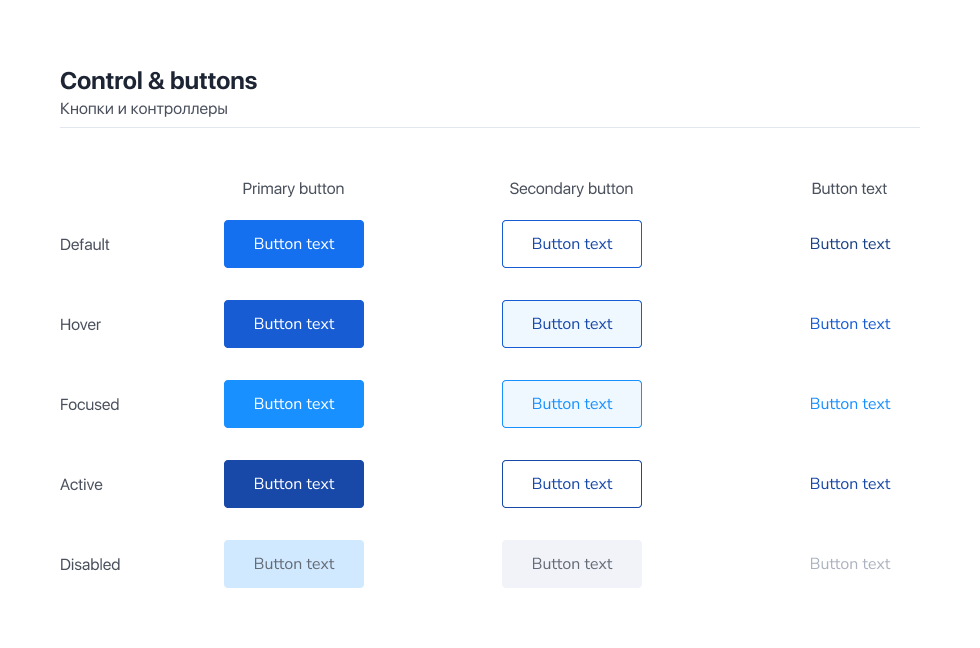The height and width of the screenshot is (648, 980).
Task: Click the Control & buttons heading
Action: point(158,81)
